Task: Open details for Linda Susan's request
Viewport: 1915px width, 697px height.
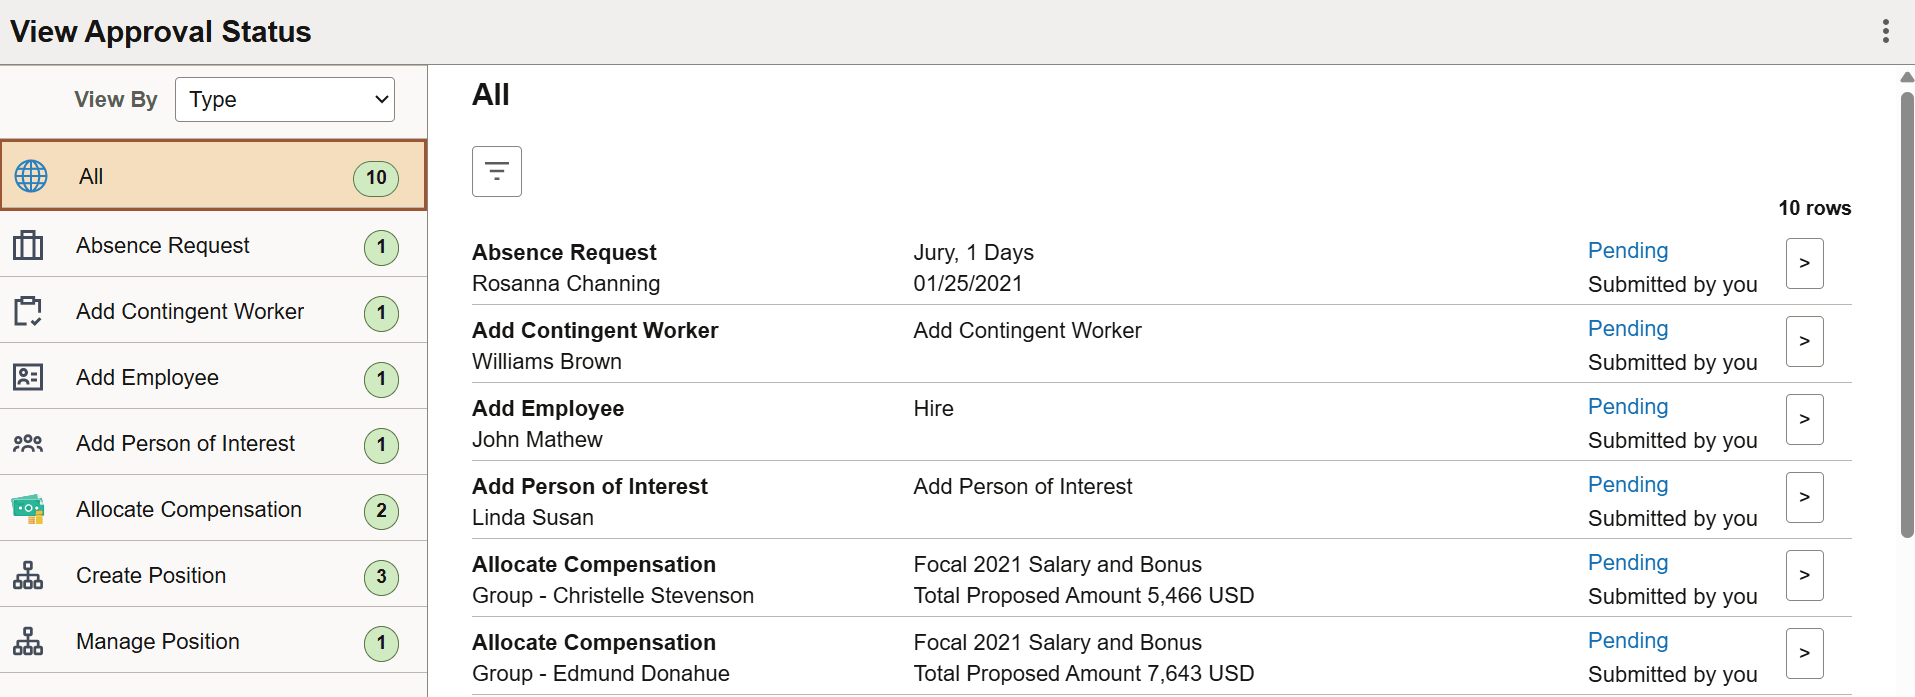Action: pos(1805,497)
